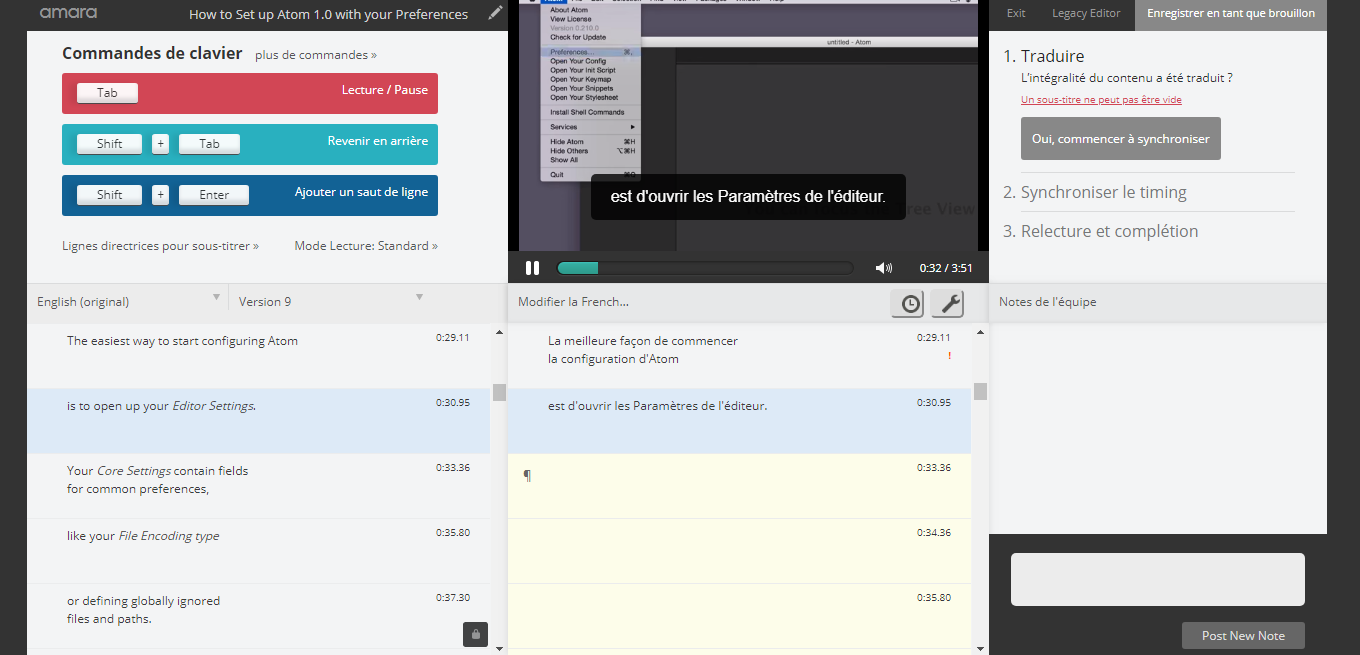
Task: Click the French subtitle list scrollbar thumb
Action: coord(980,391)
